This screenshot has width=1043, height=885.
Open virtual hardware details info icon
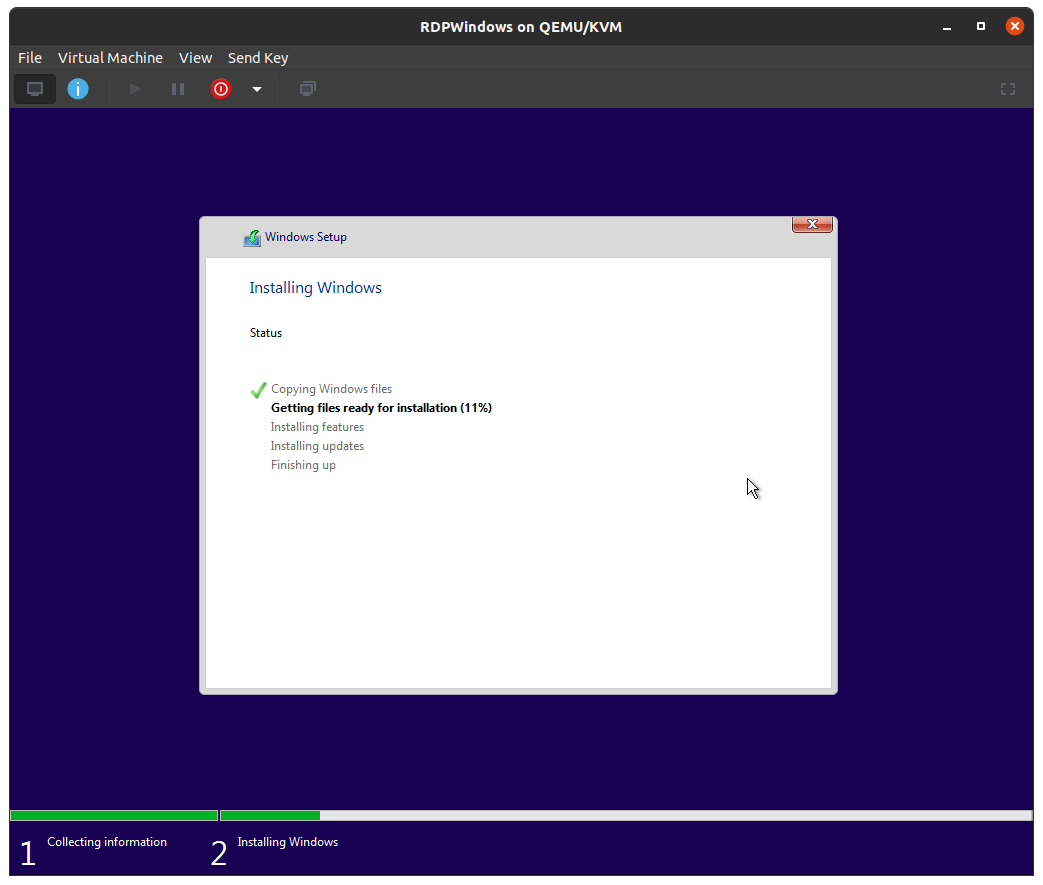tap(78, 89)
